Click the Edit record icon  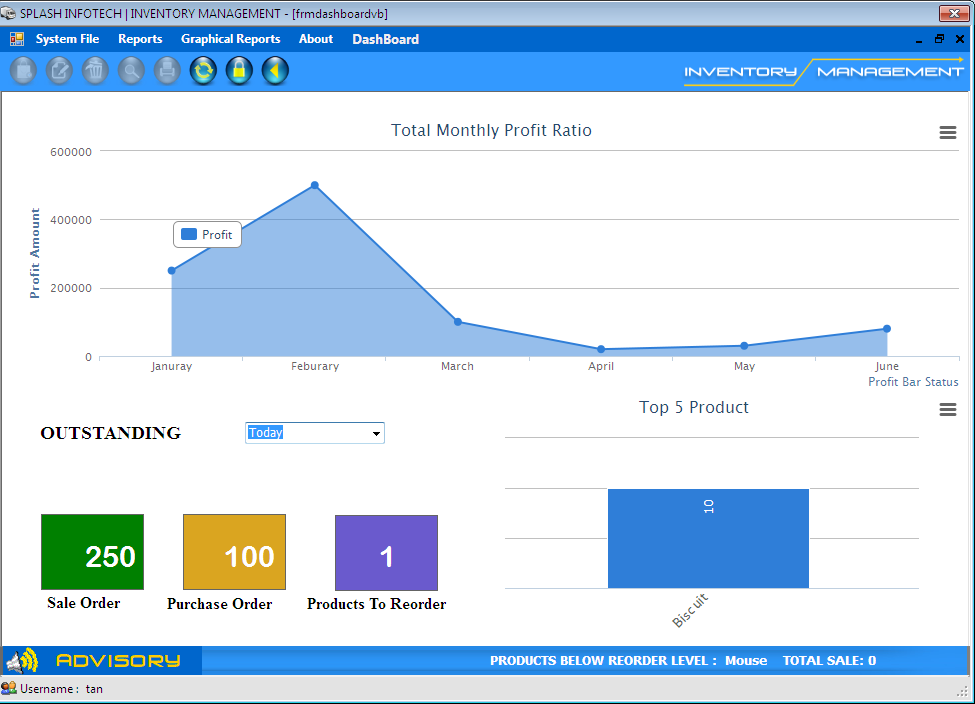click(x=59, y=71)
